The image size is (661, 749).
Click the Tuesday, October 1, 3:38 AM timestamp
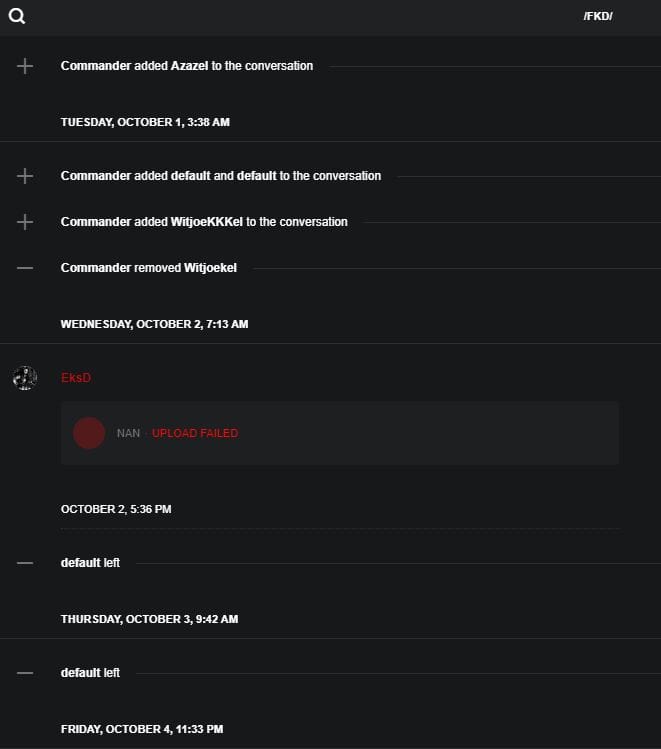[145, 122]
